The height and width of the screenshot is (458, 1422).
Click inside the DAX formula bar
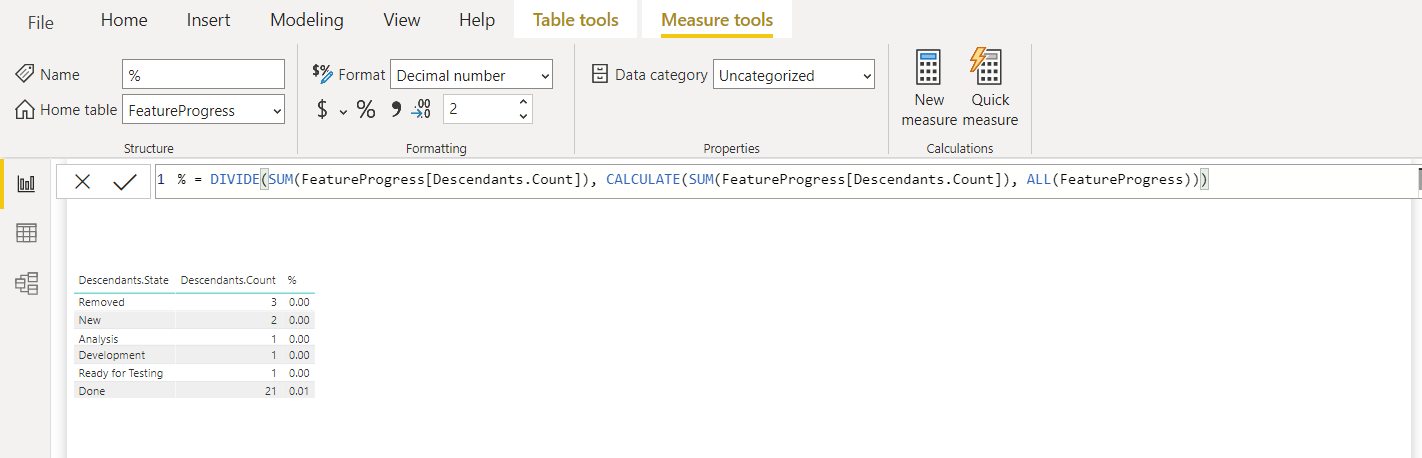785,180
